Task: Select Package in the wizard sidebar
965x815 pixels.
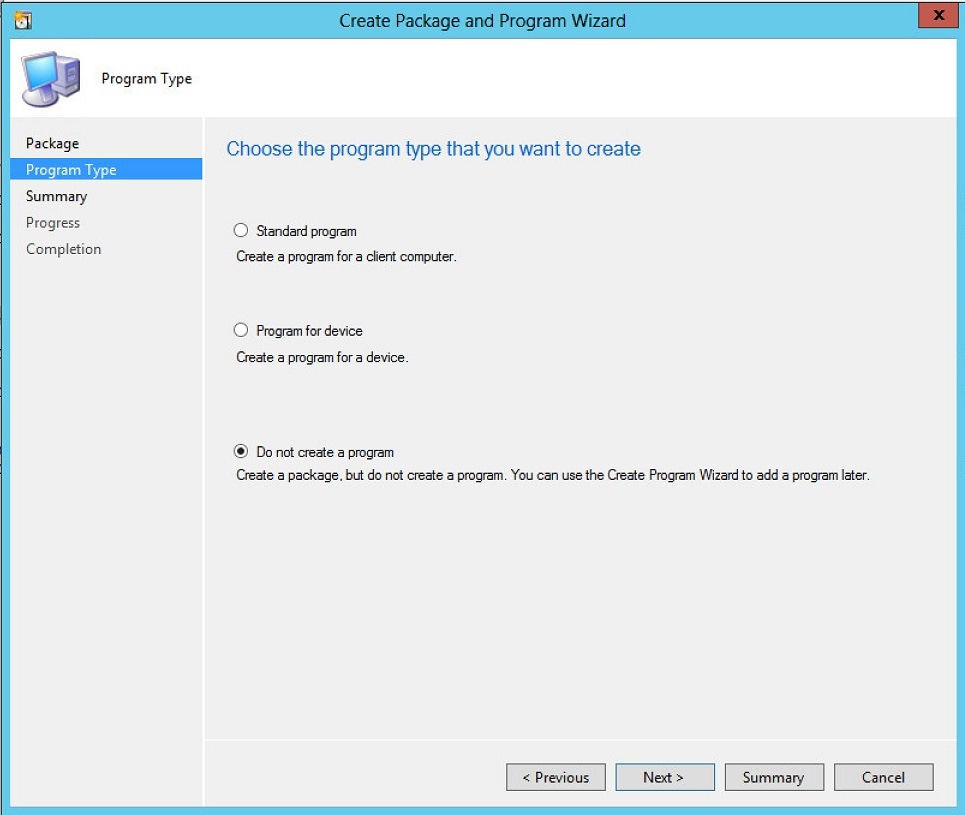Action: coord(52,143)
